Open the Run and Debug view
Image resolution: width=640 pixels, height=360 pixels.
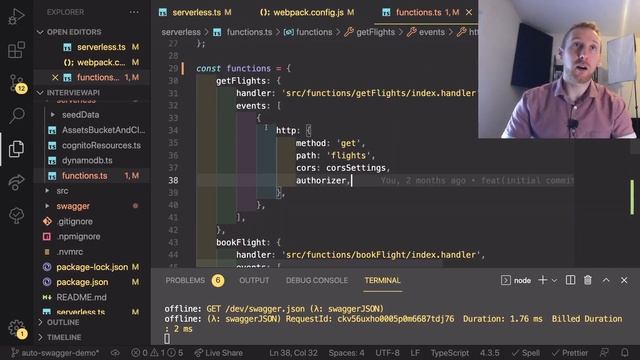(x=16, y=16)
